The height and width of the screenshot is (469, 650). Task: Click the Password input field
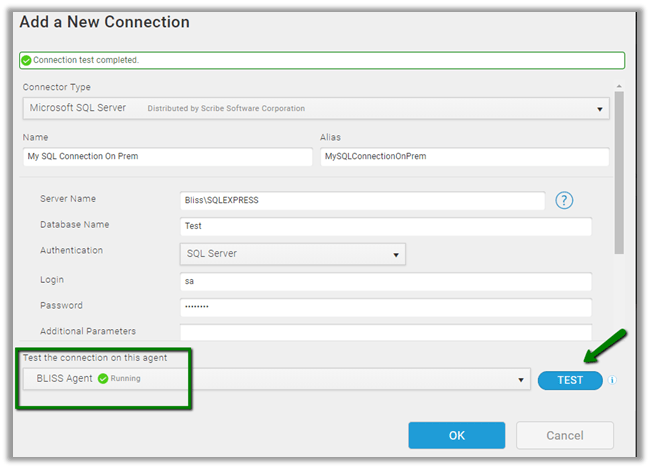point(385,307)
